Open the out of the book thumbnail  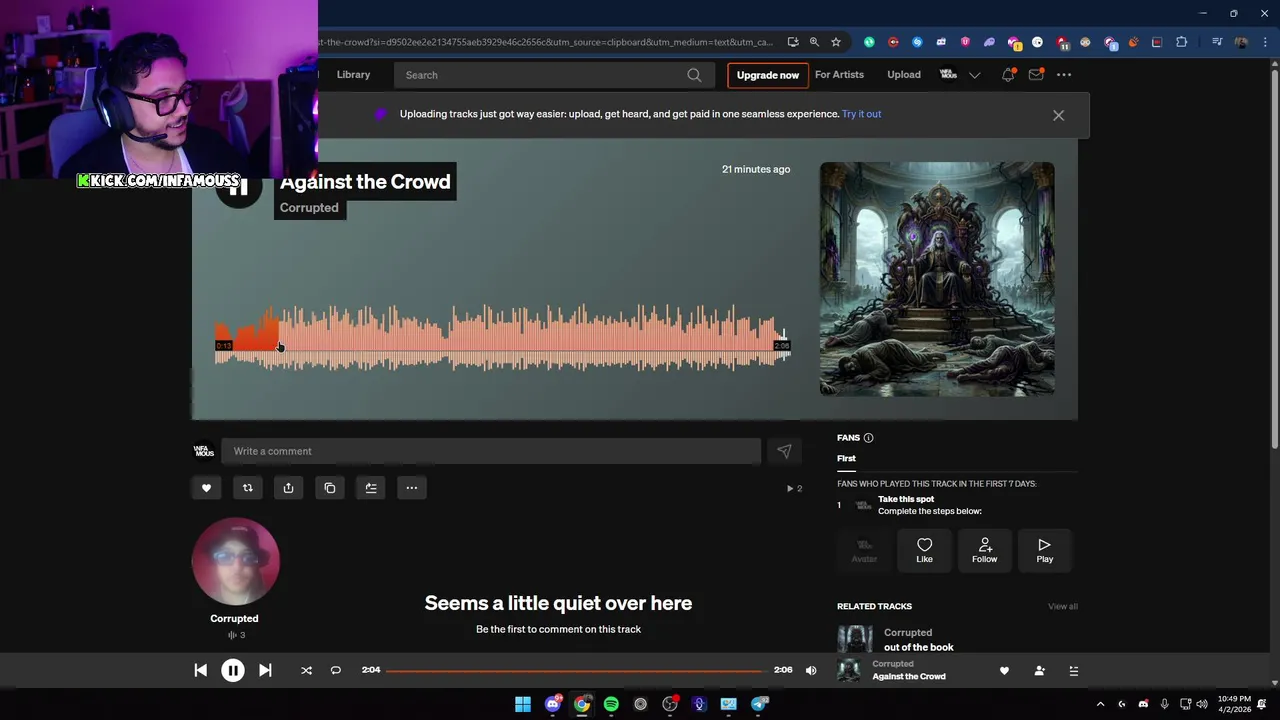click(x=855, y=639)
